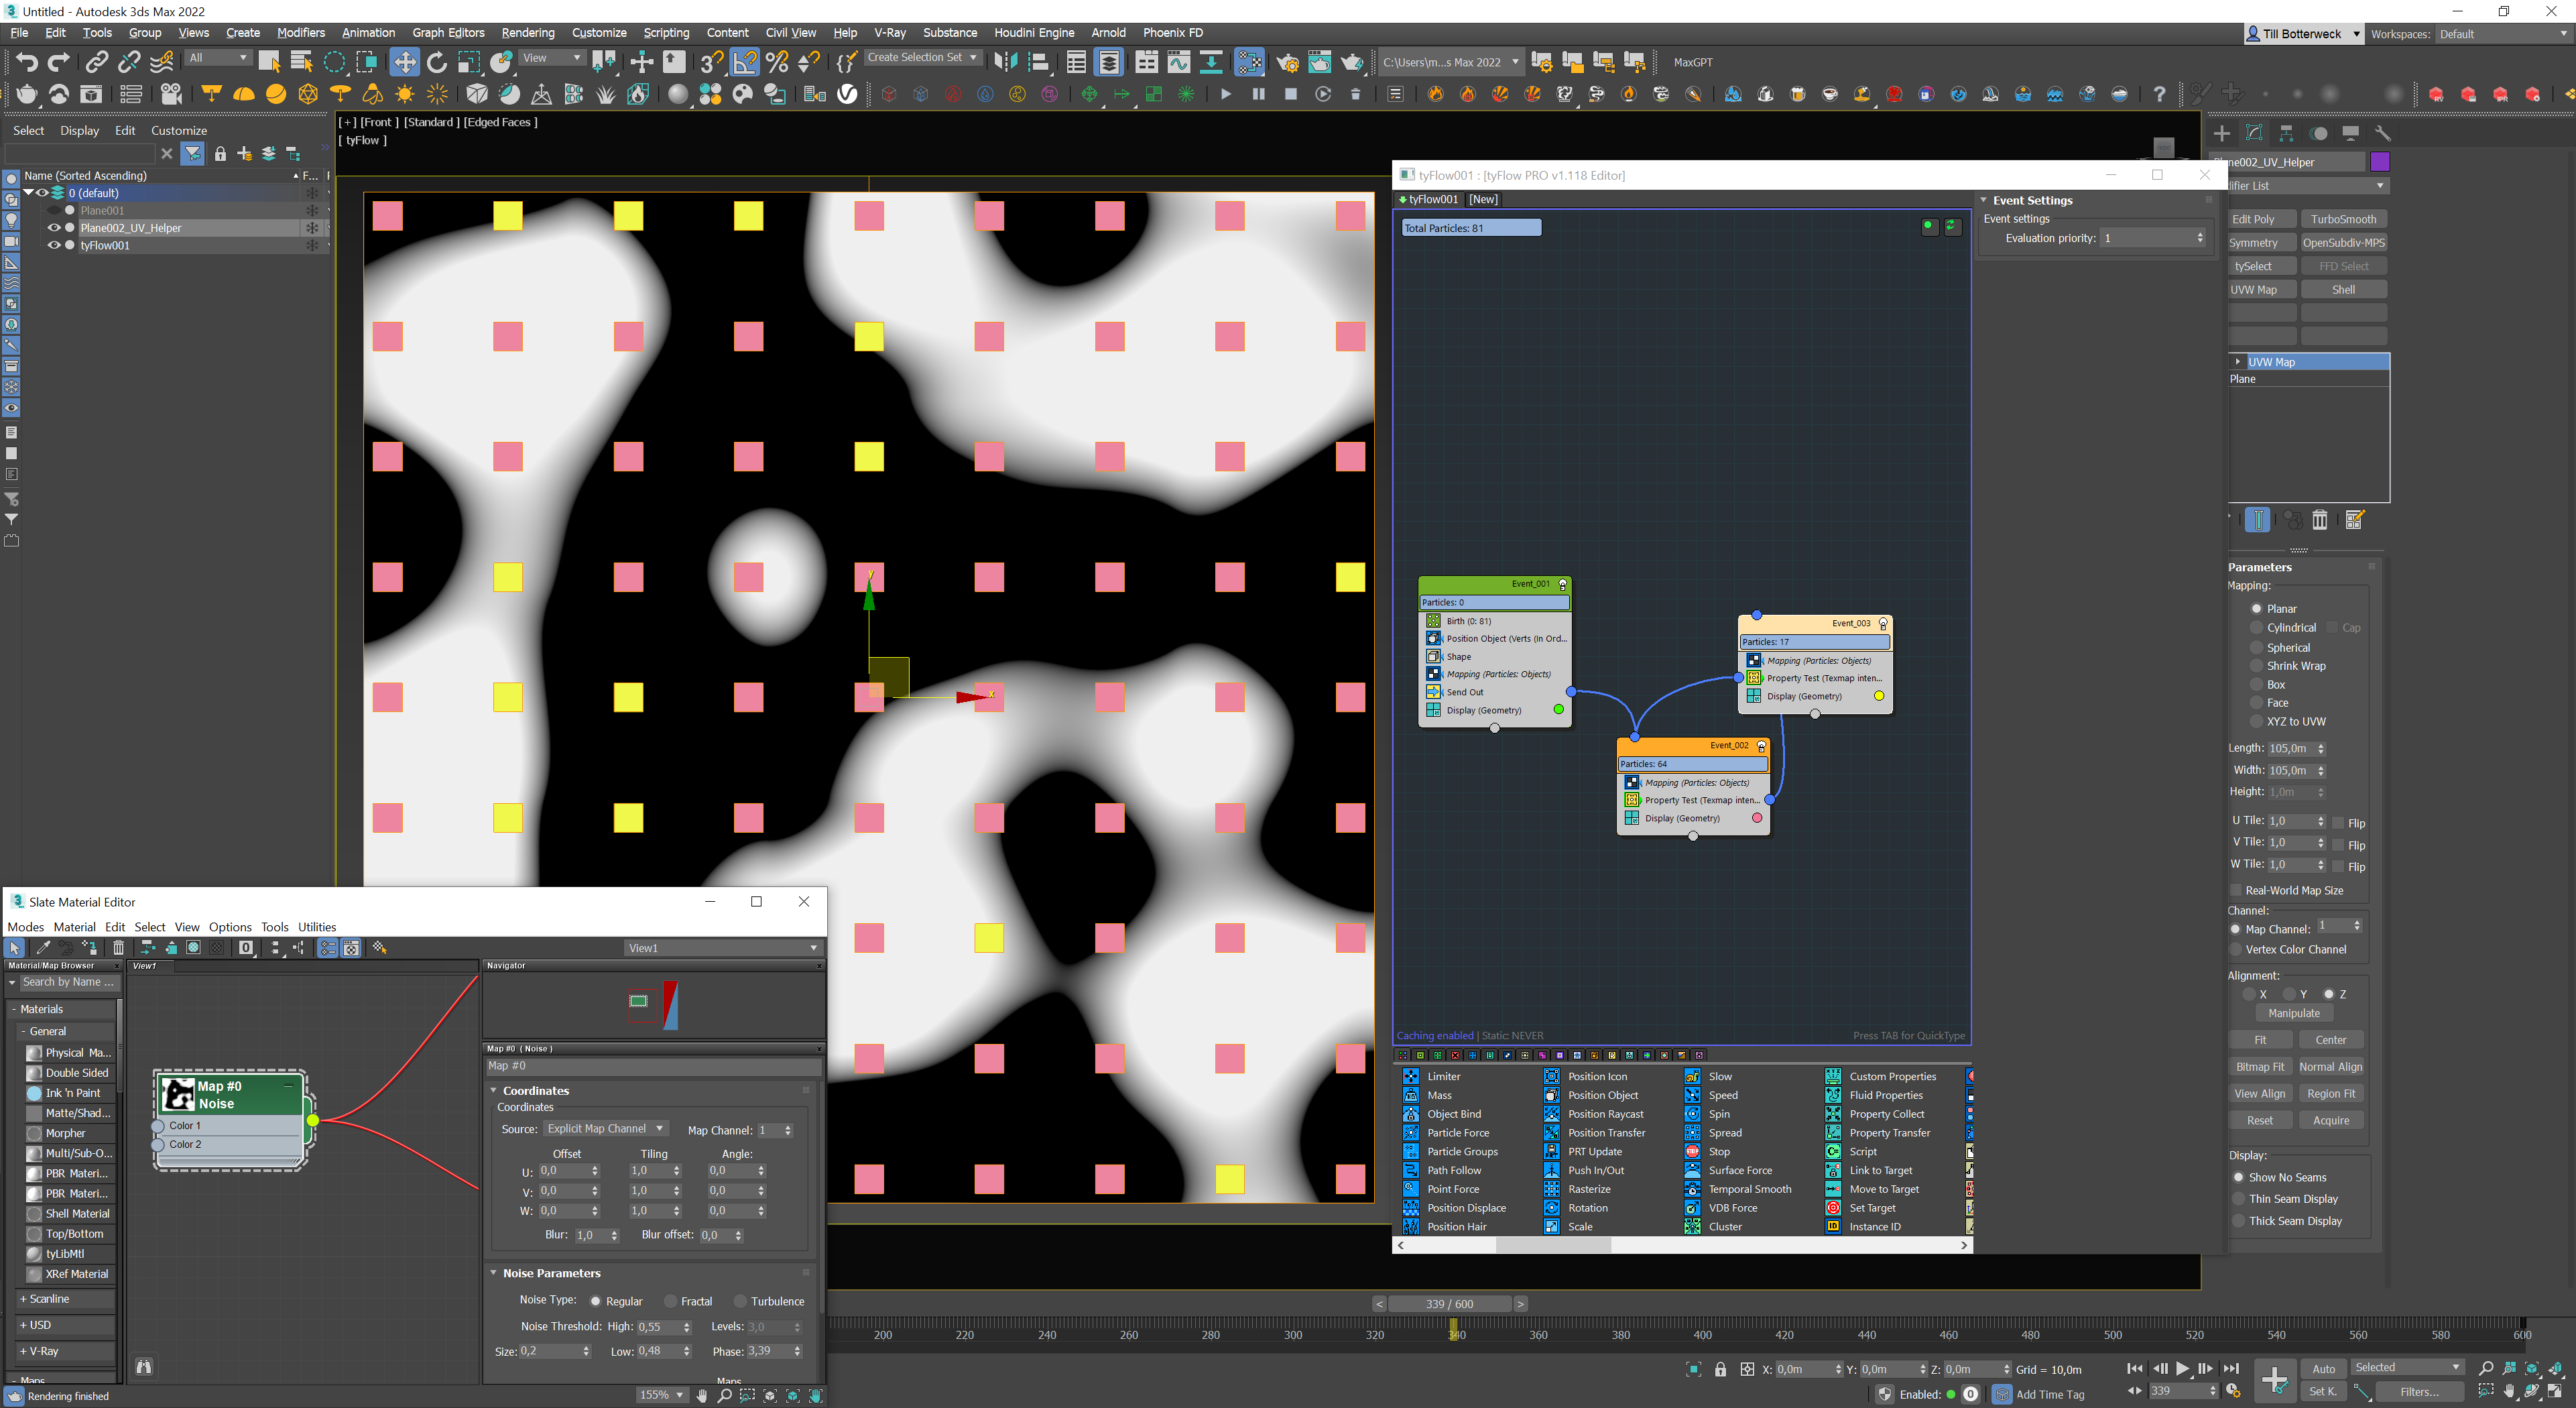The height and width of the screenshot is (1408, 2576).
Task: Select Fractal noise type radio button
Action: 670,1301
